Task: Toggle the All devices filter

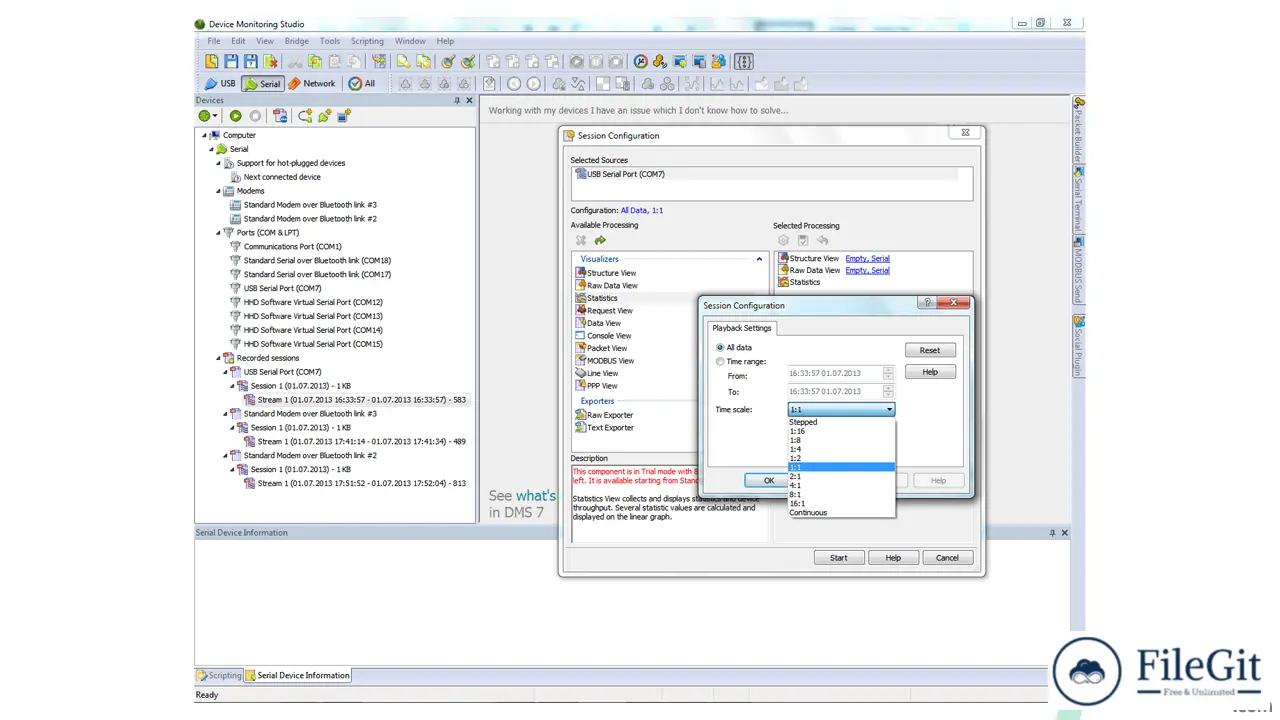Action: 362,84
